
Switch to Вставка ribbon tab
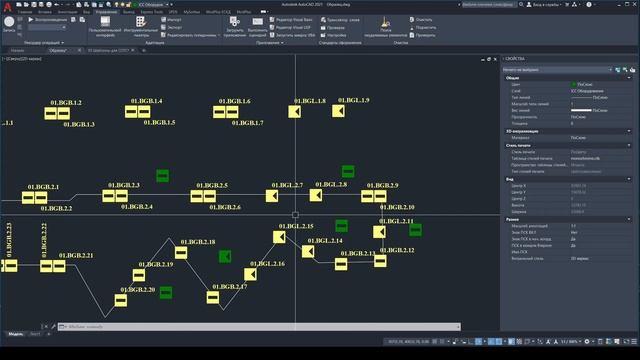click(45, 12)
